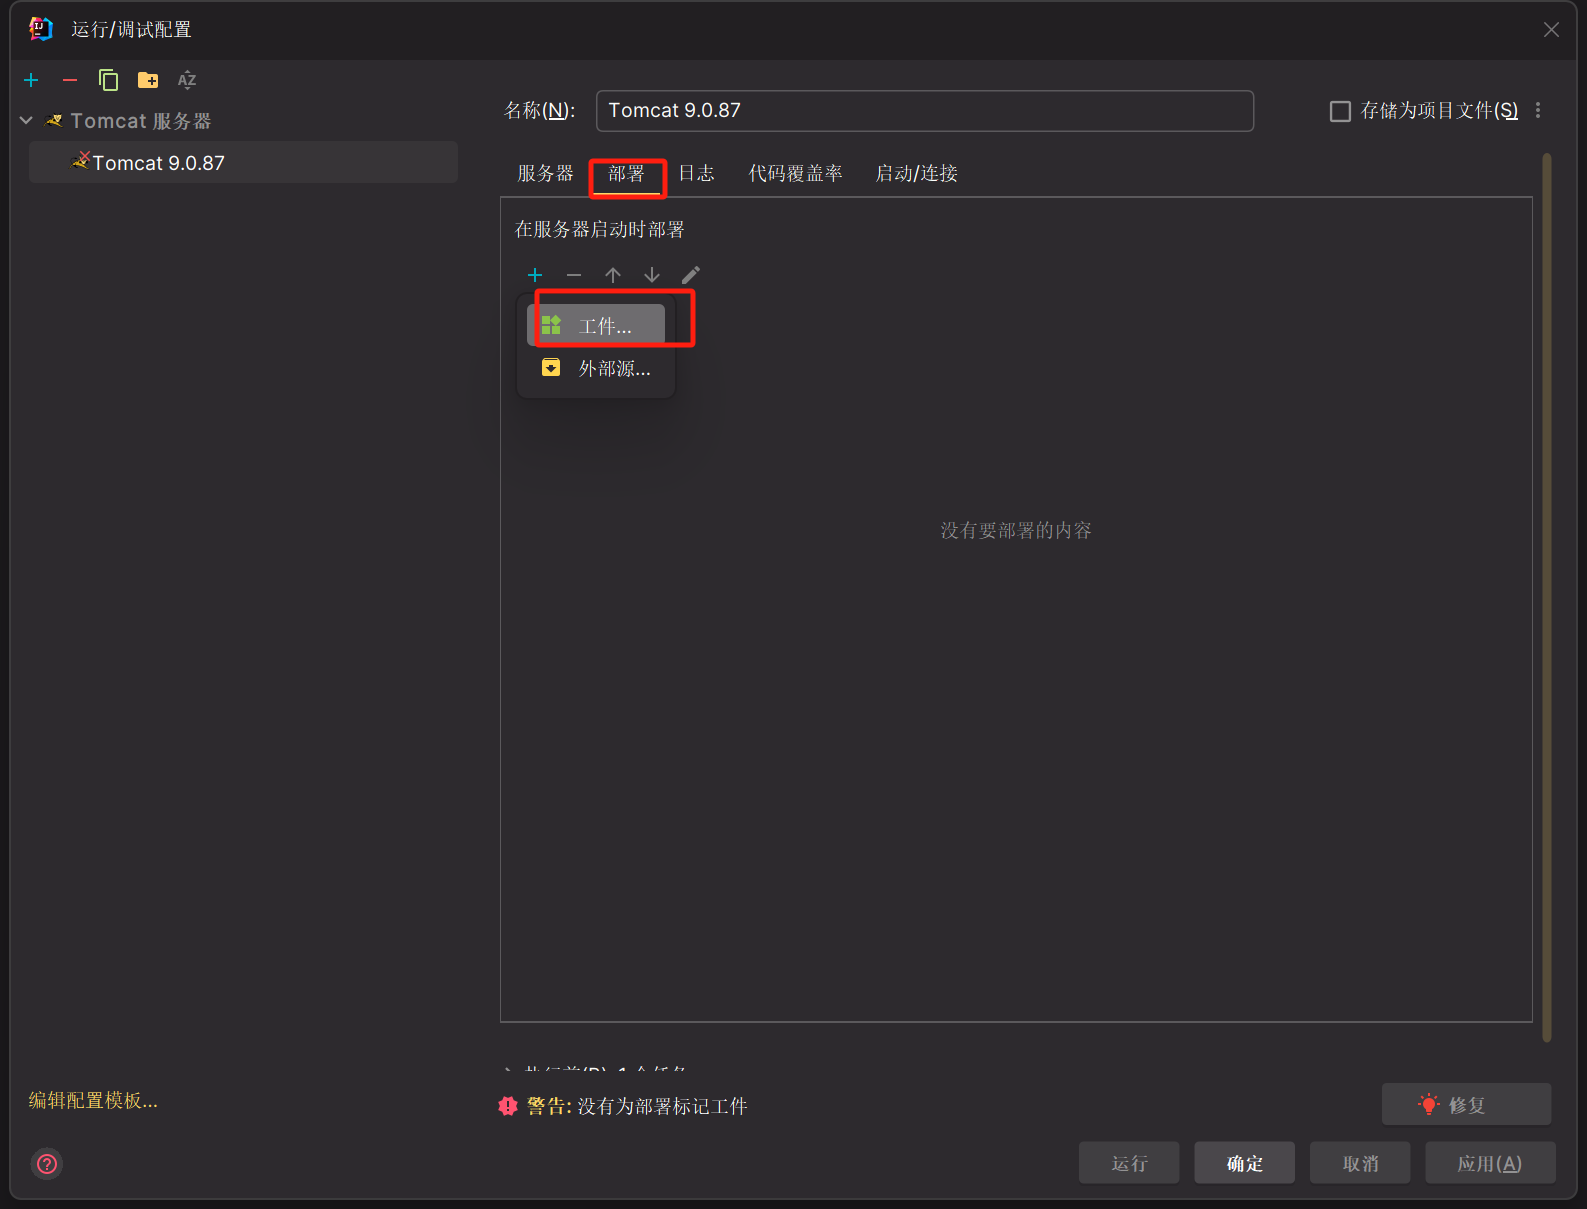Screen dimensions: 1587x1209
Task: Create a new folder for configurations
Action: click(x=148, y=80)
